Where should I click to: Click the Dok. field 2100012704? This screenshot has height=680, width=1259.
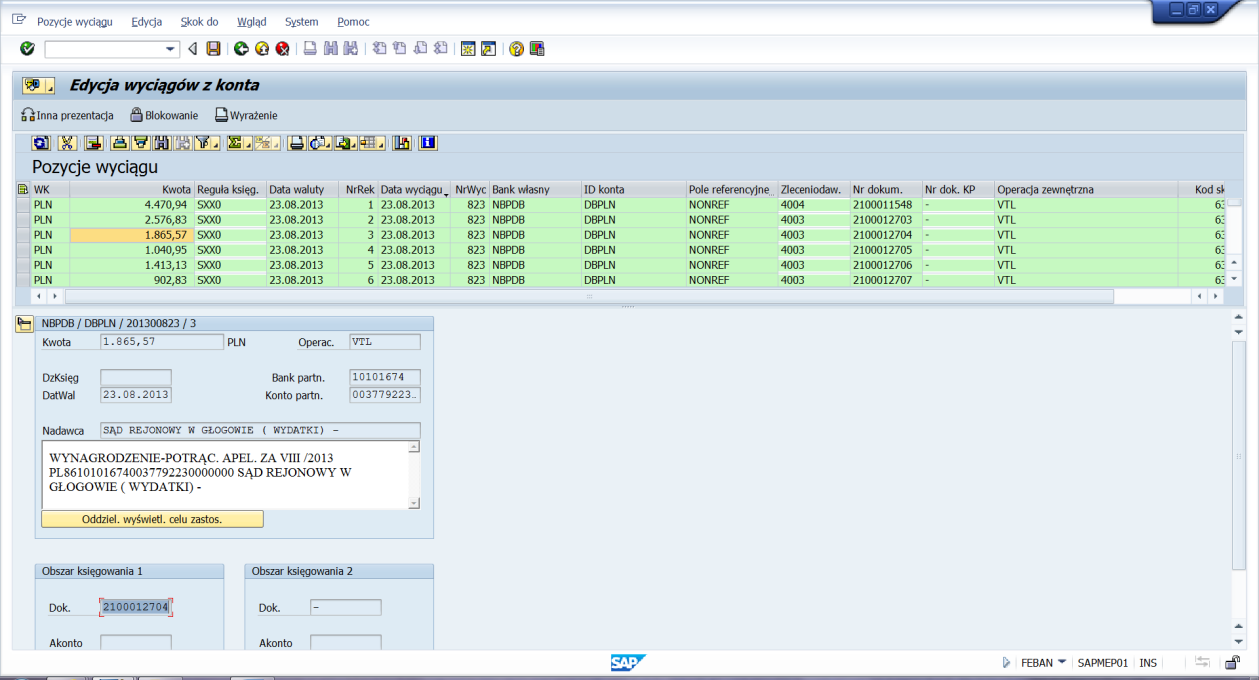coord(137,607)
